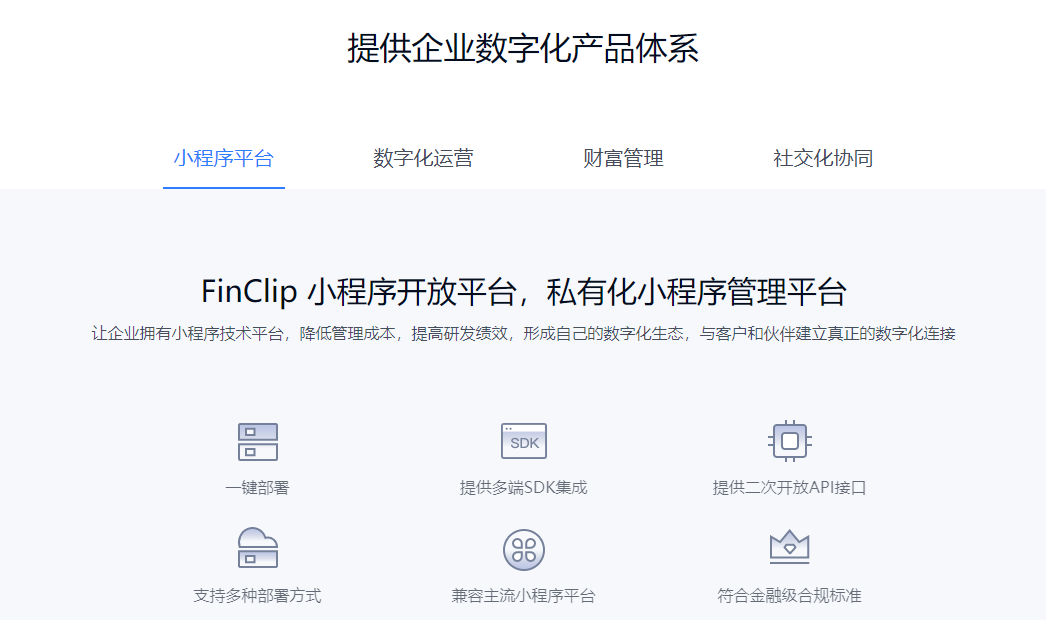Screen dimensions: 1046x620
Task: Click the 提供多端SDK集成 label
Action: [x=524, y=488]
